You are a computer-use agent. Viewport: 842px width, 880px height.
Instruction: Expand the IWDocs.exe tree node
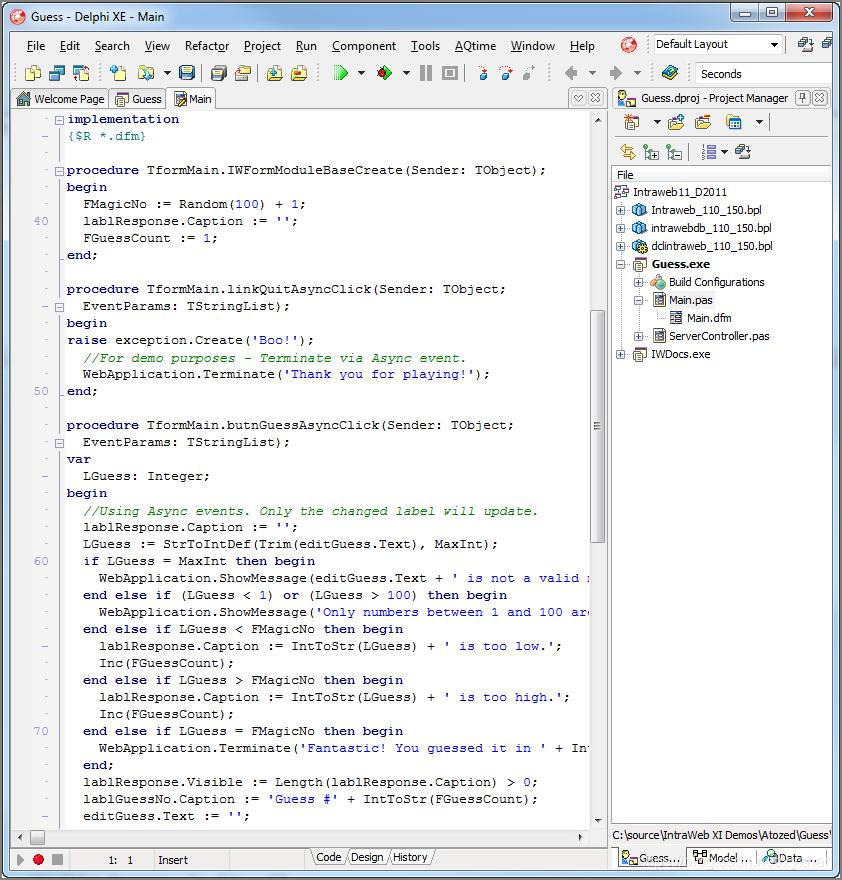pyautogui.click(x=620, y=354)
